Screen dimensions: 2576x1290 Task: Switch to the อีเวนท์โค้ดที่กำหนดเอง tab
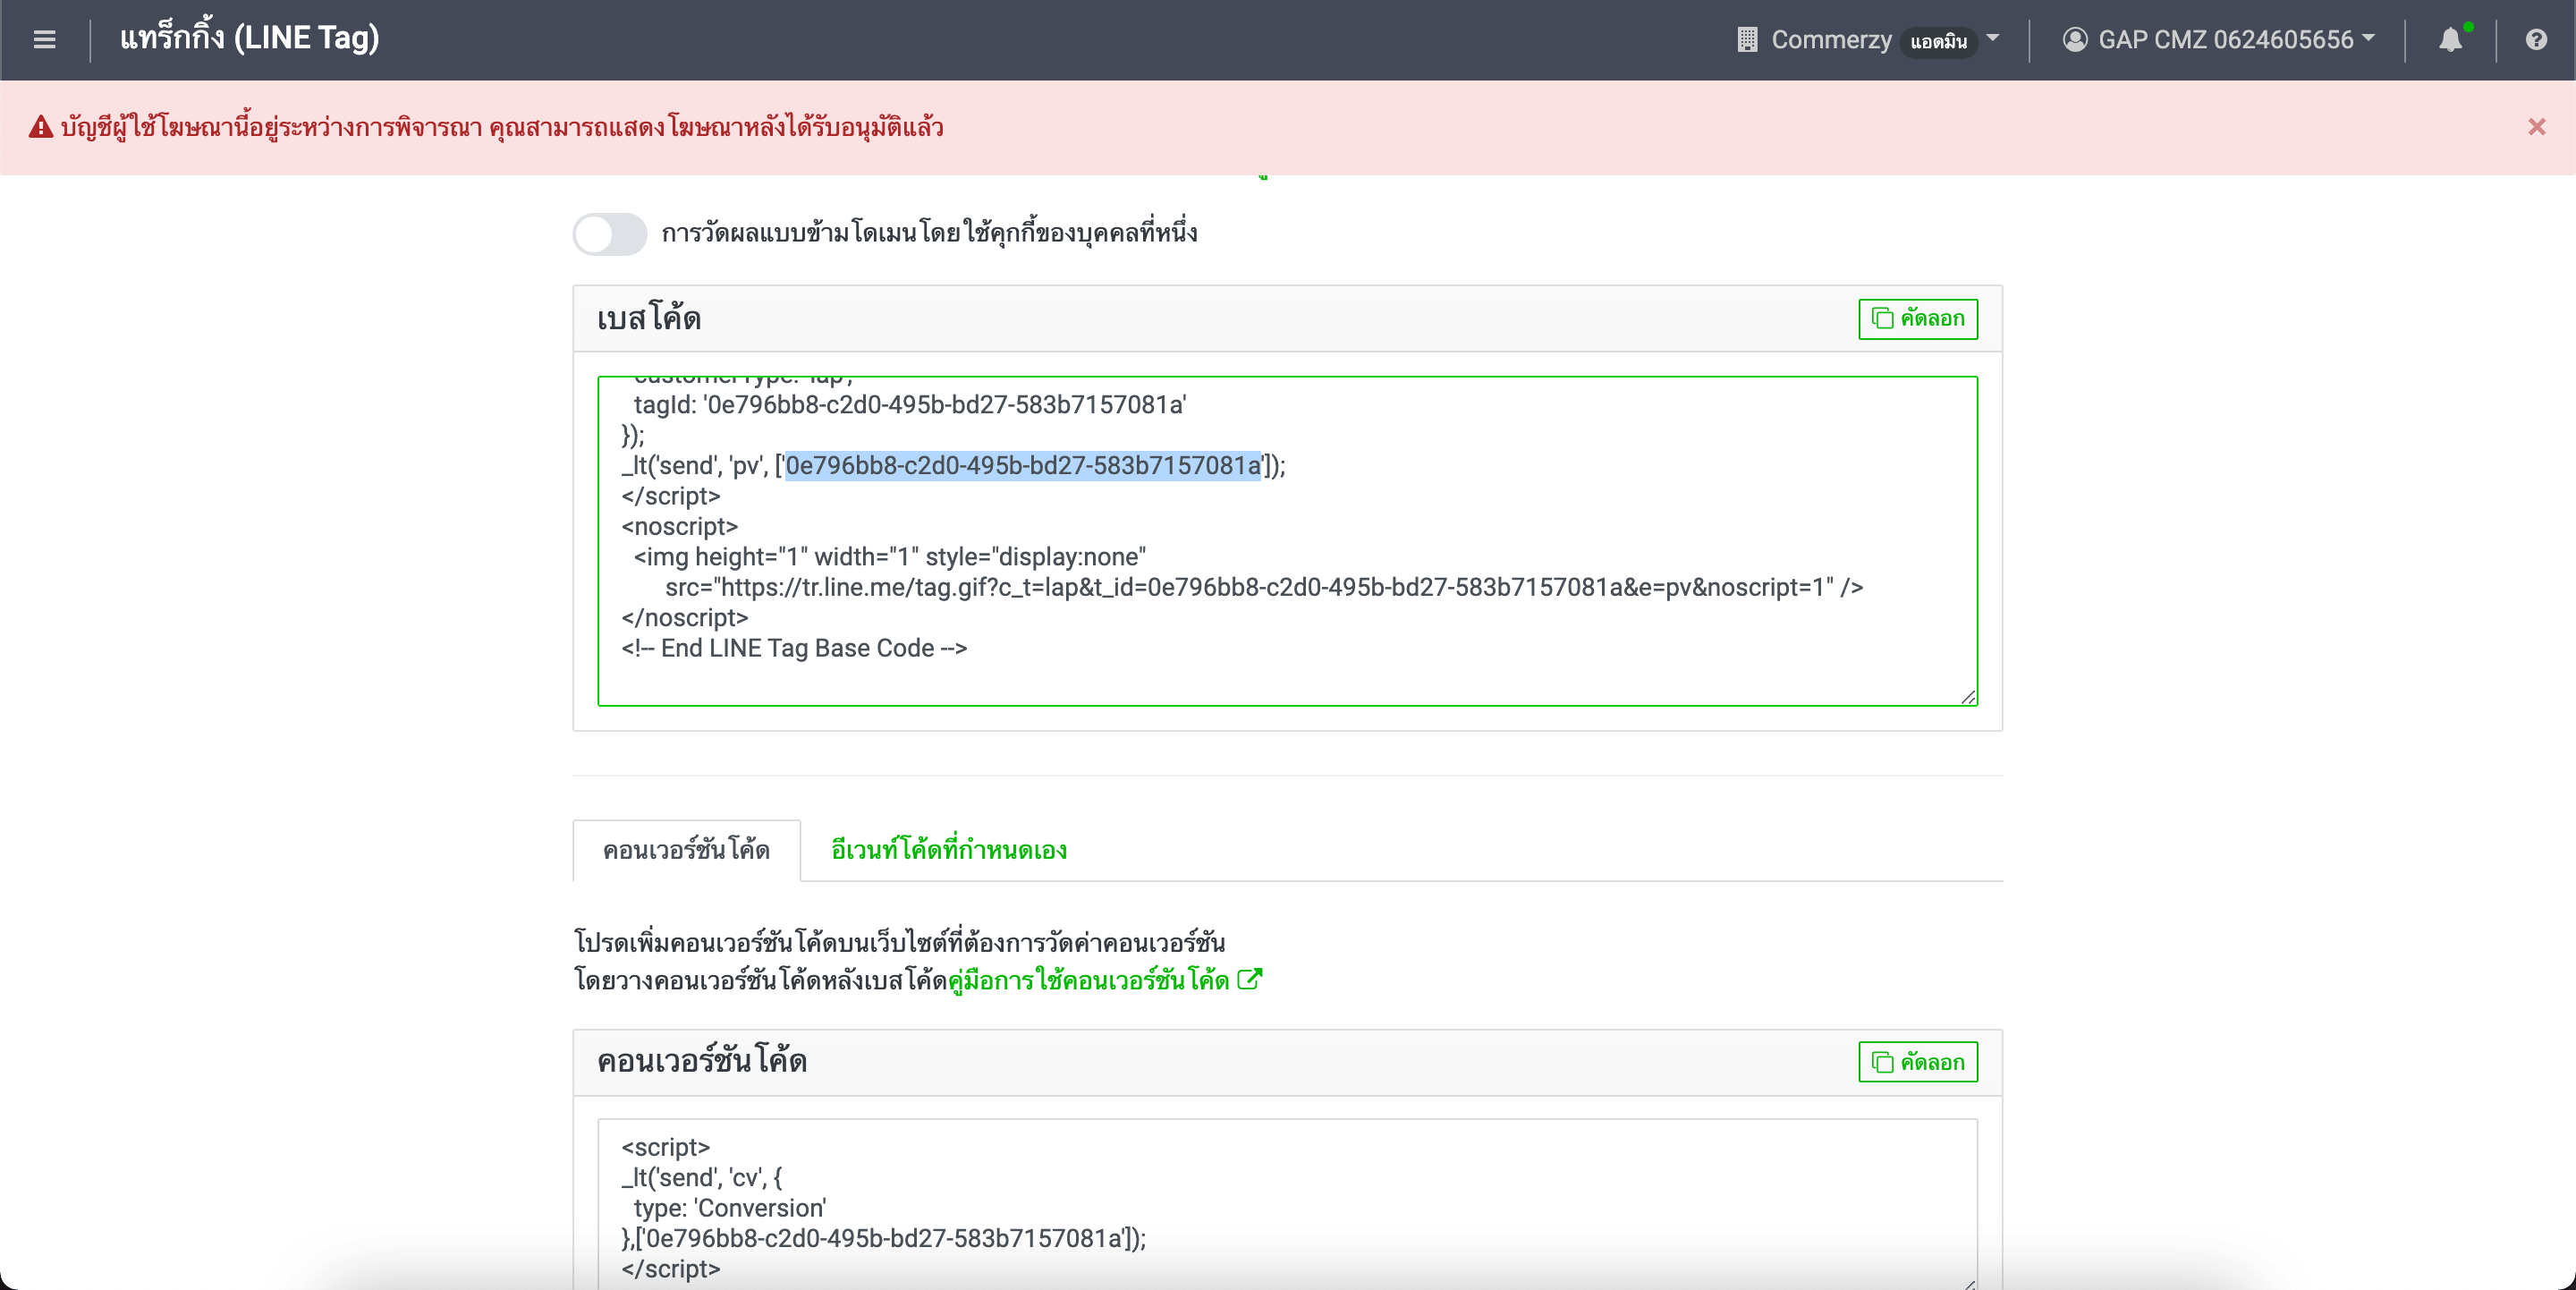point(948,850)
